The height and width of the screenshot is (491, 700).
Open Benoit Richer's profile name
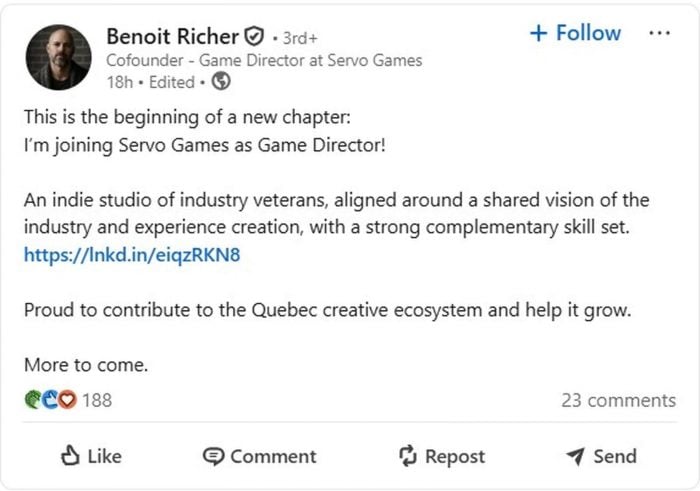tap(172, 37)
